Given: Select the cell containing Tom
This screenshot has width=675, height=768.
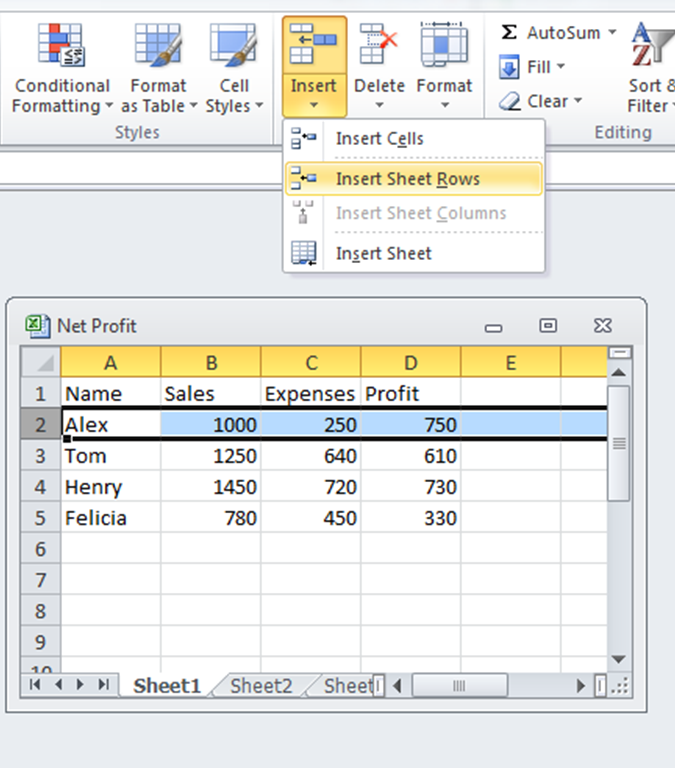Looking at the screenshot, I should (111, 456).
